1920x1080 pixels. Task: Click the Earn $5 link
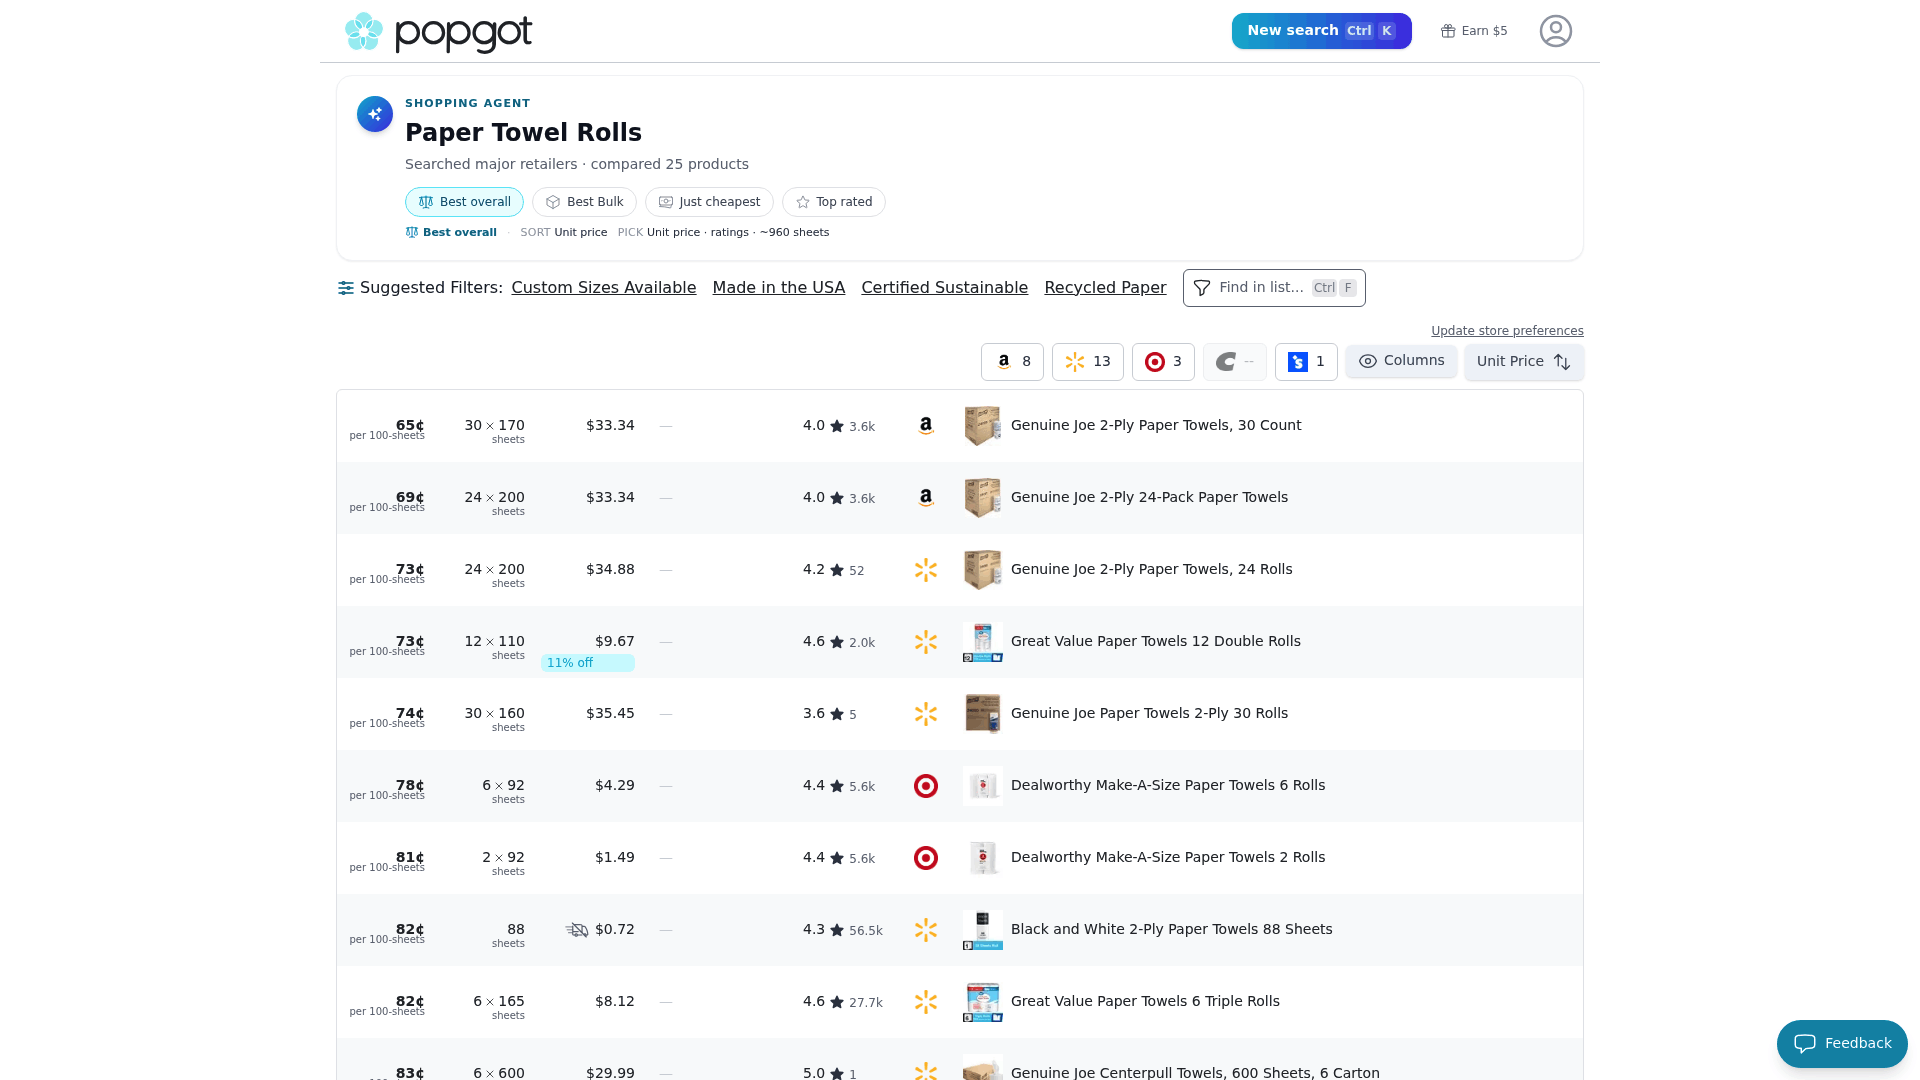click(x=1474, y=31)
